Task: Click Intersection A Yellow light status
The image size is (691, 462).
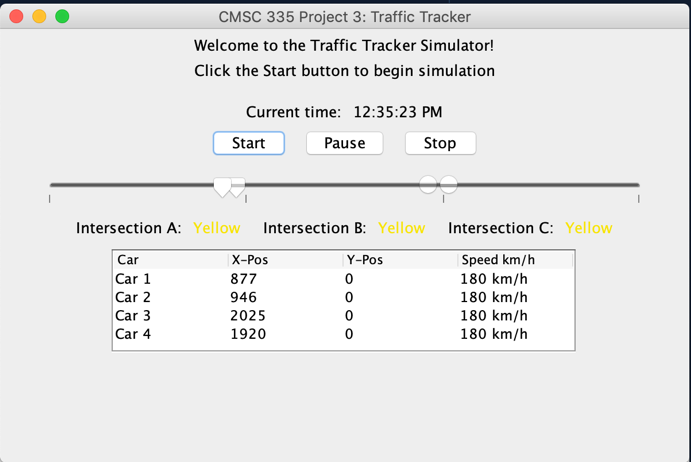Action: 217,228
